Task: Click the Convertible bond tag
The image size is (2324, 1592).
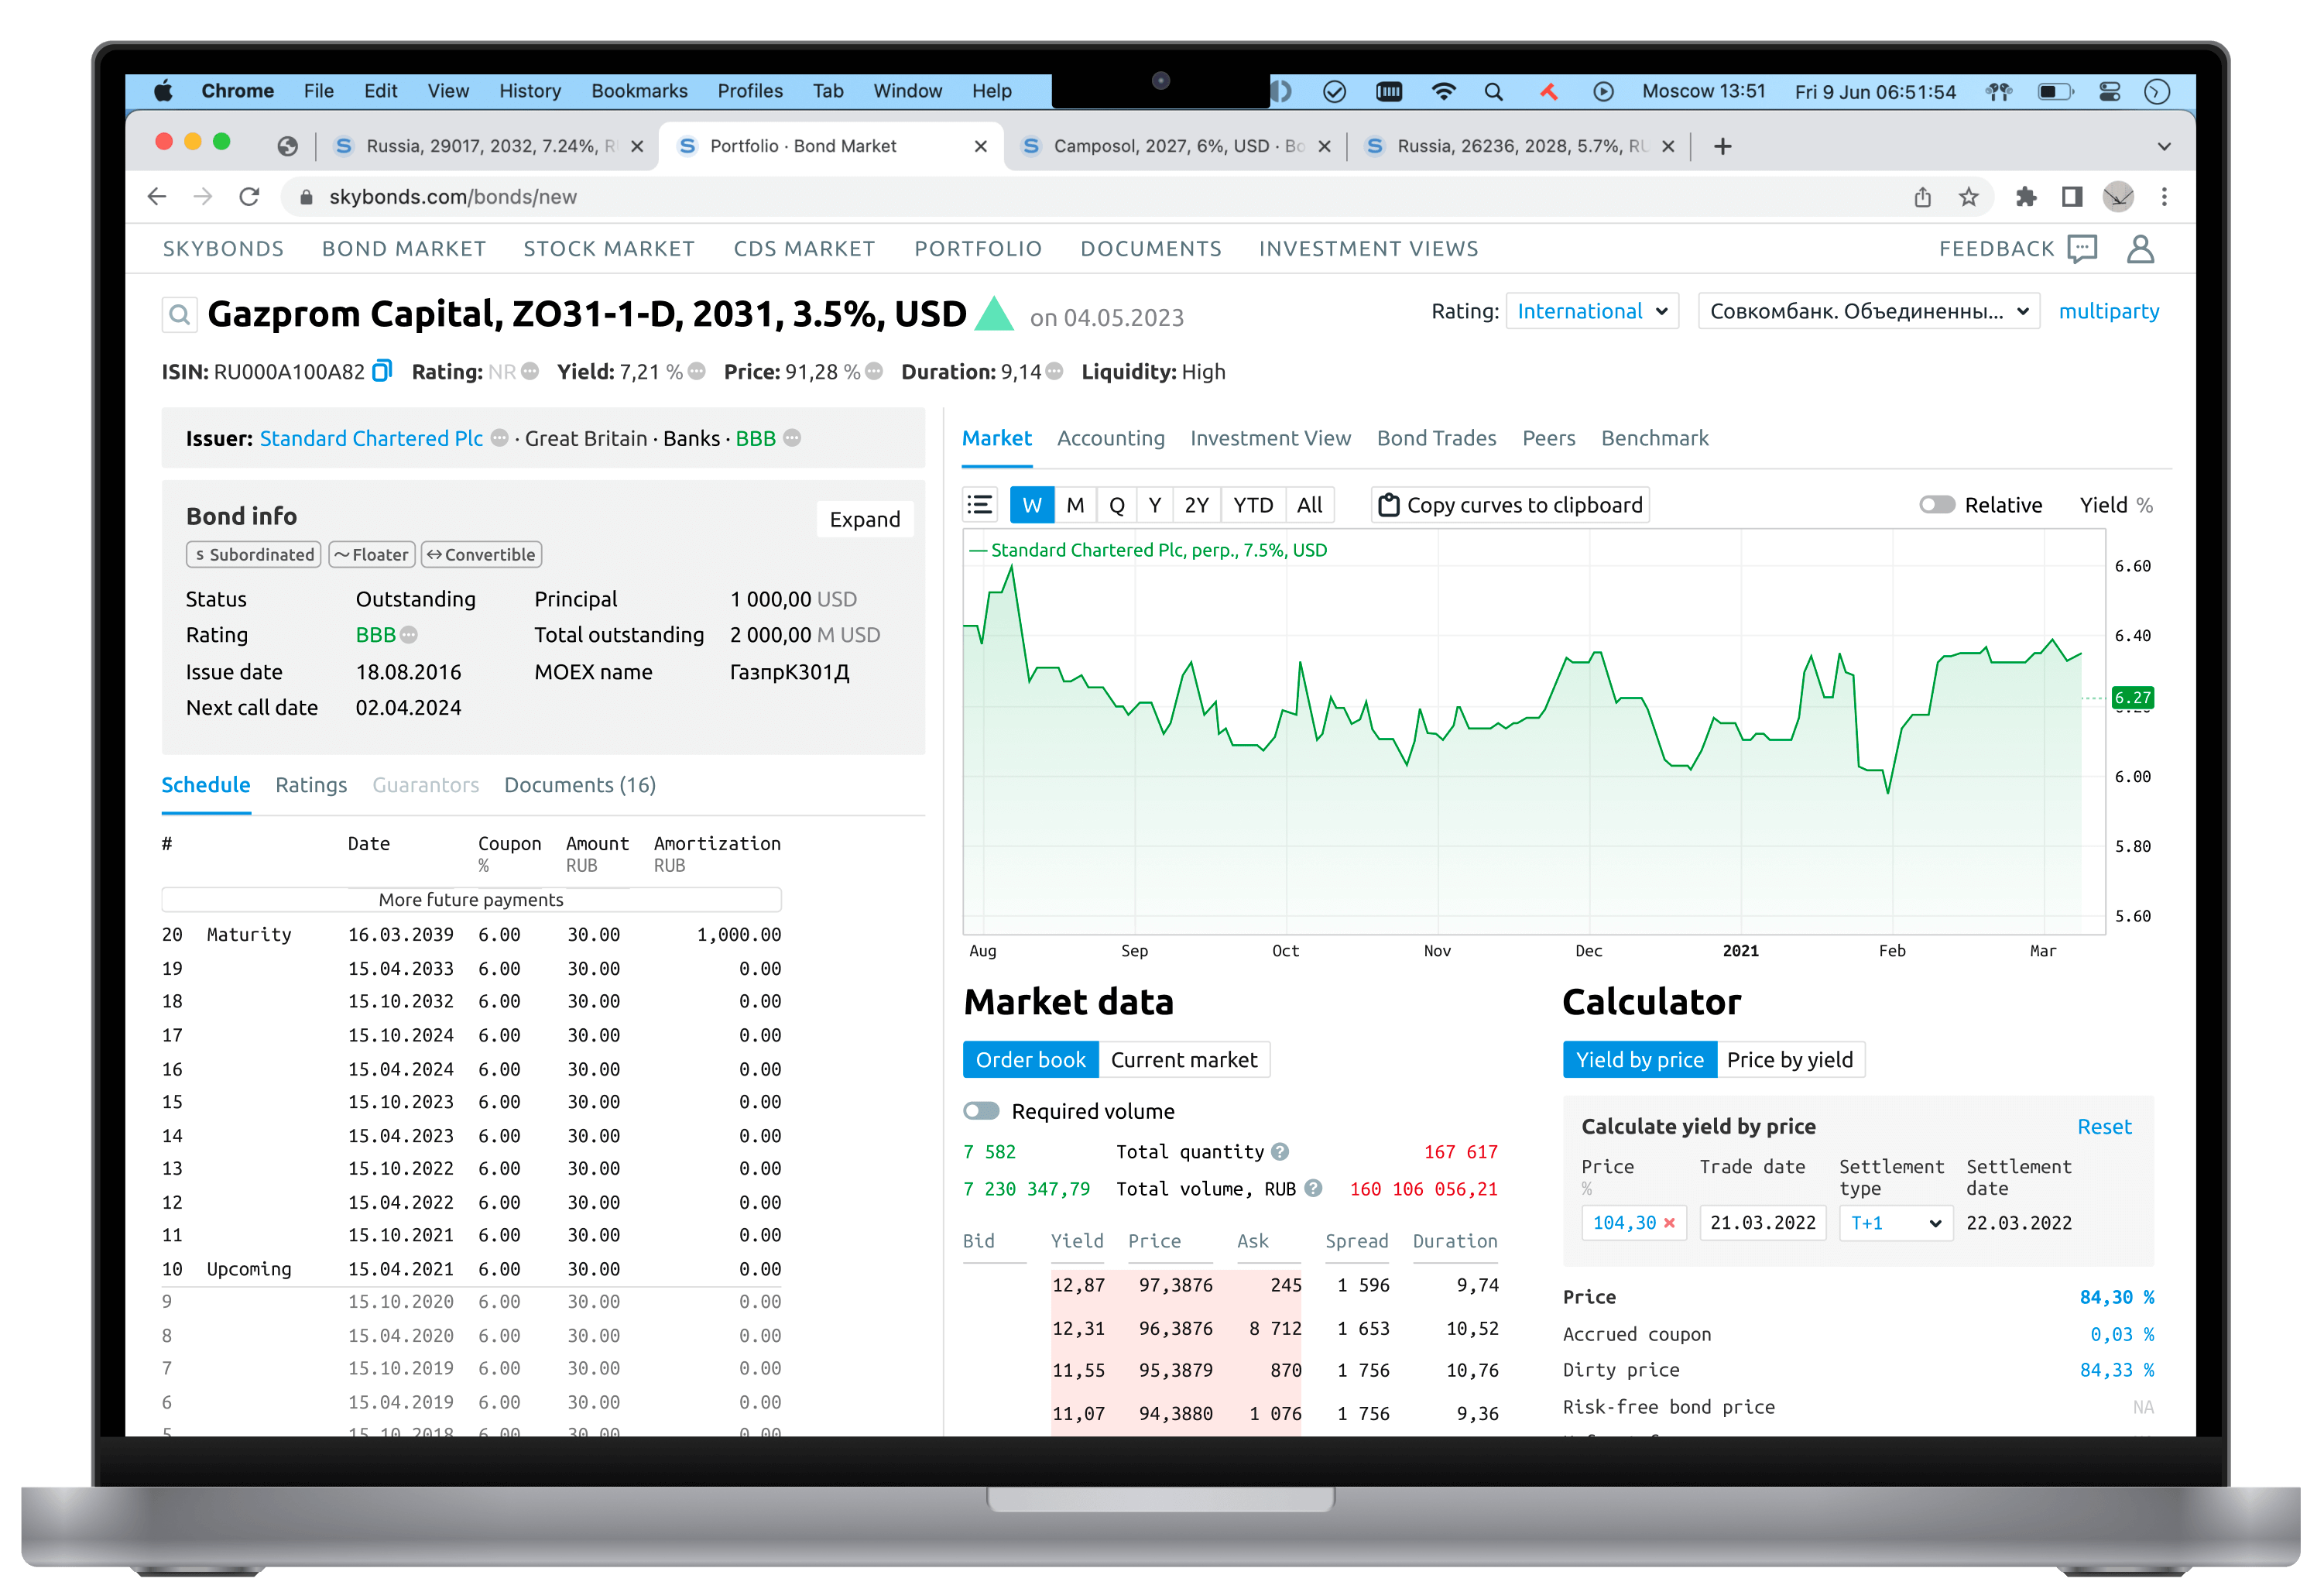Action: click(x=481, y=554)
